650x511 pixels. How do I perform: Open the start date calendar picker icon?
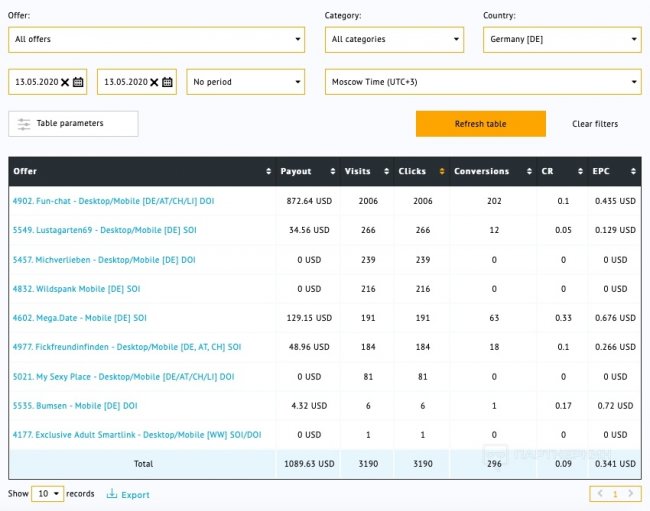78,82
